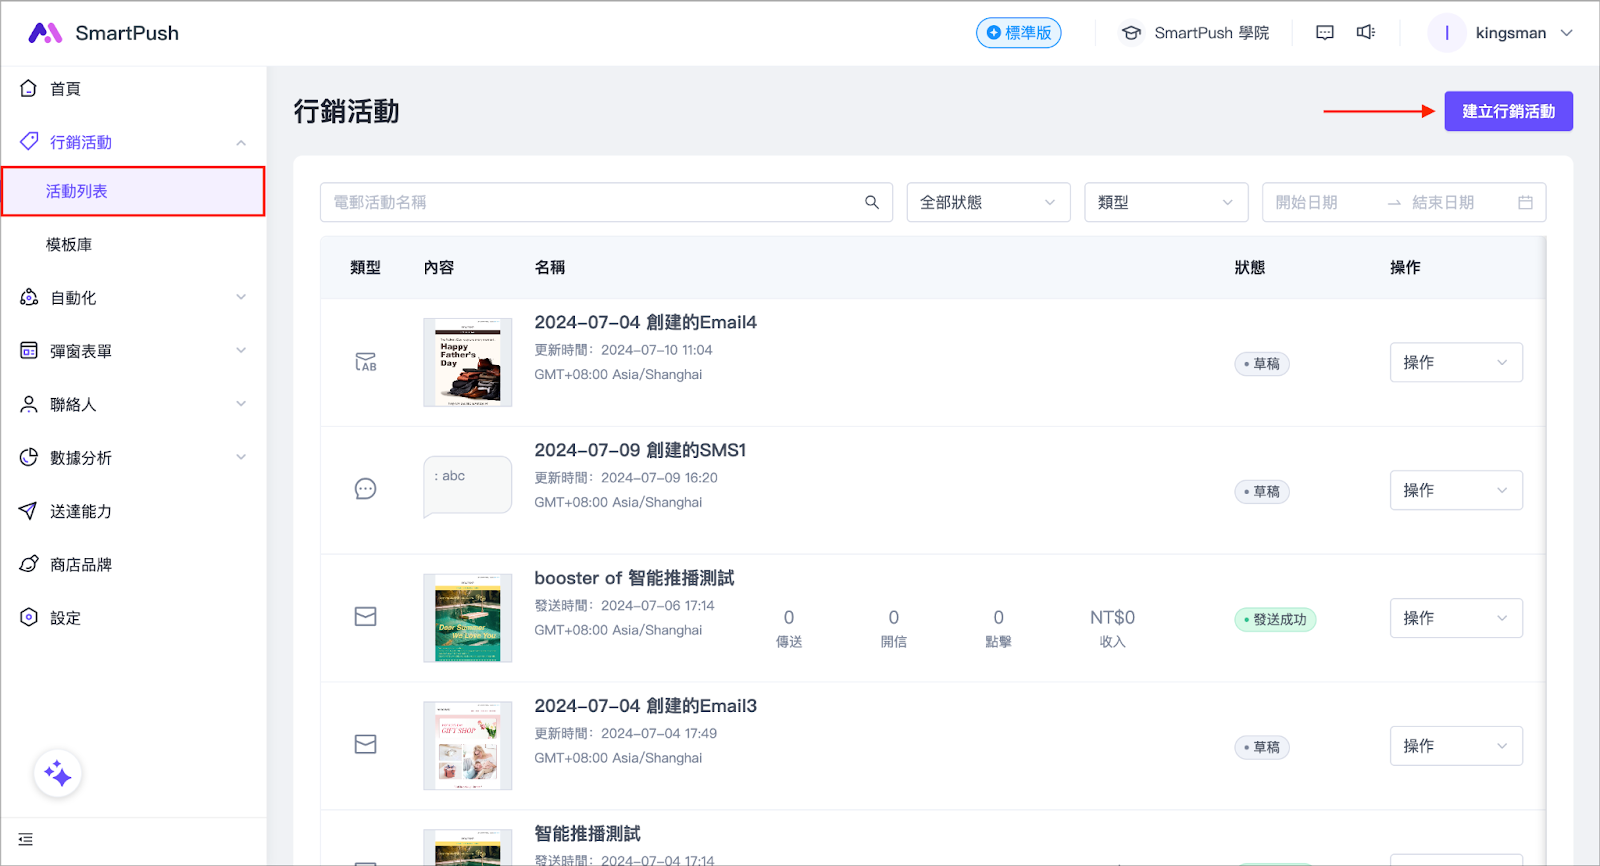Open the 類型 type filter dropdown
Screen dimensions: 1600x866
tap(1166, 203)
